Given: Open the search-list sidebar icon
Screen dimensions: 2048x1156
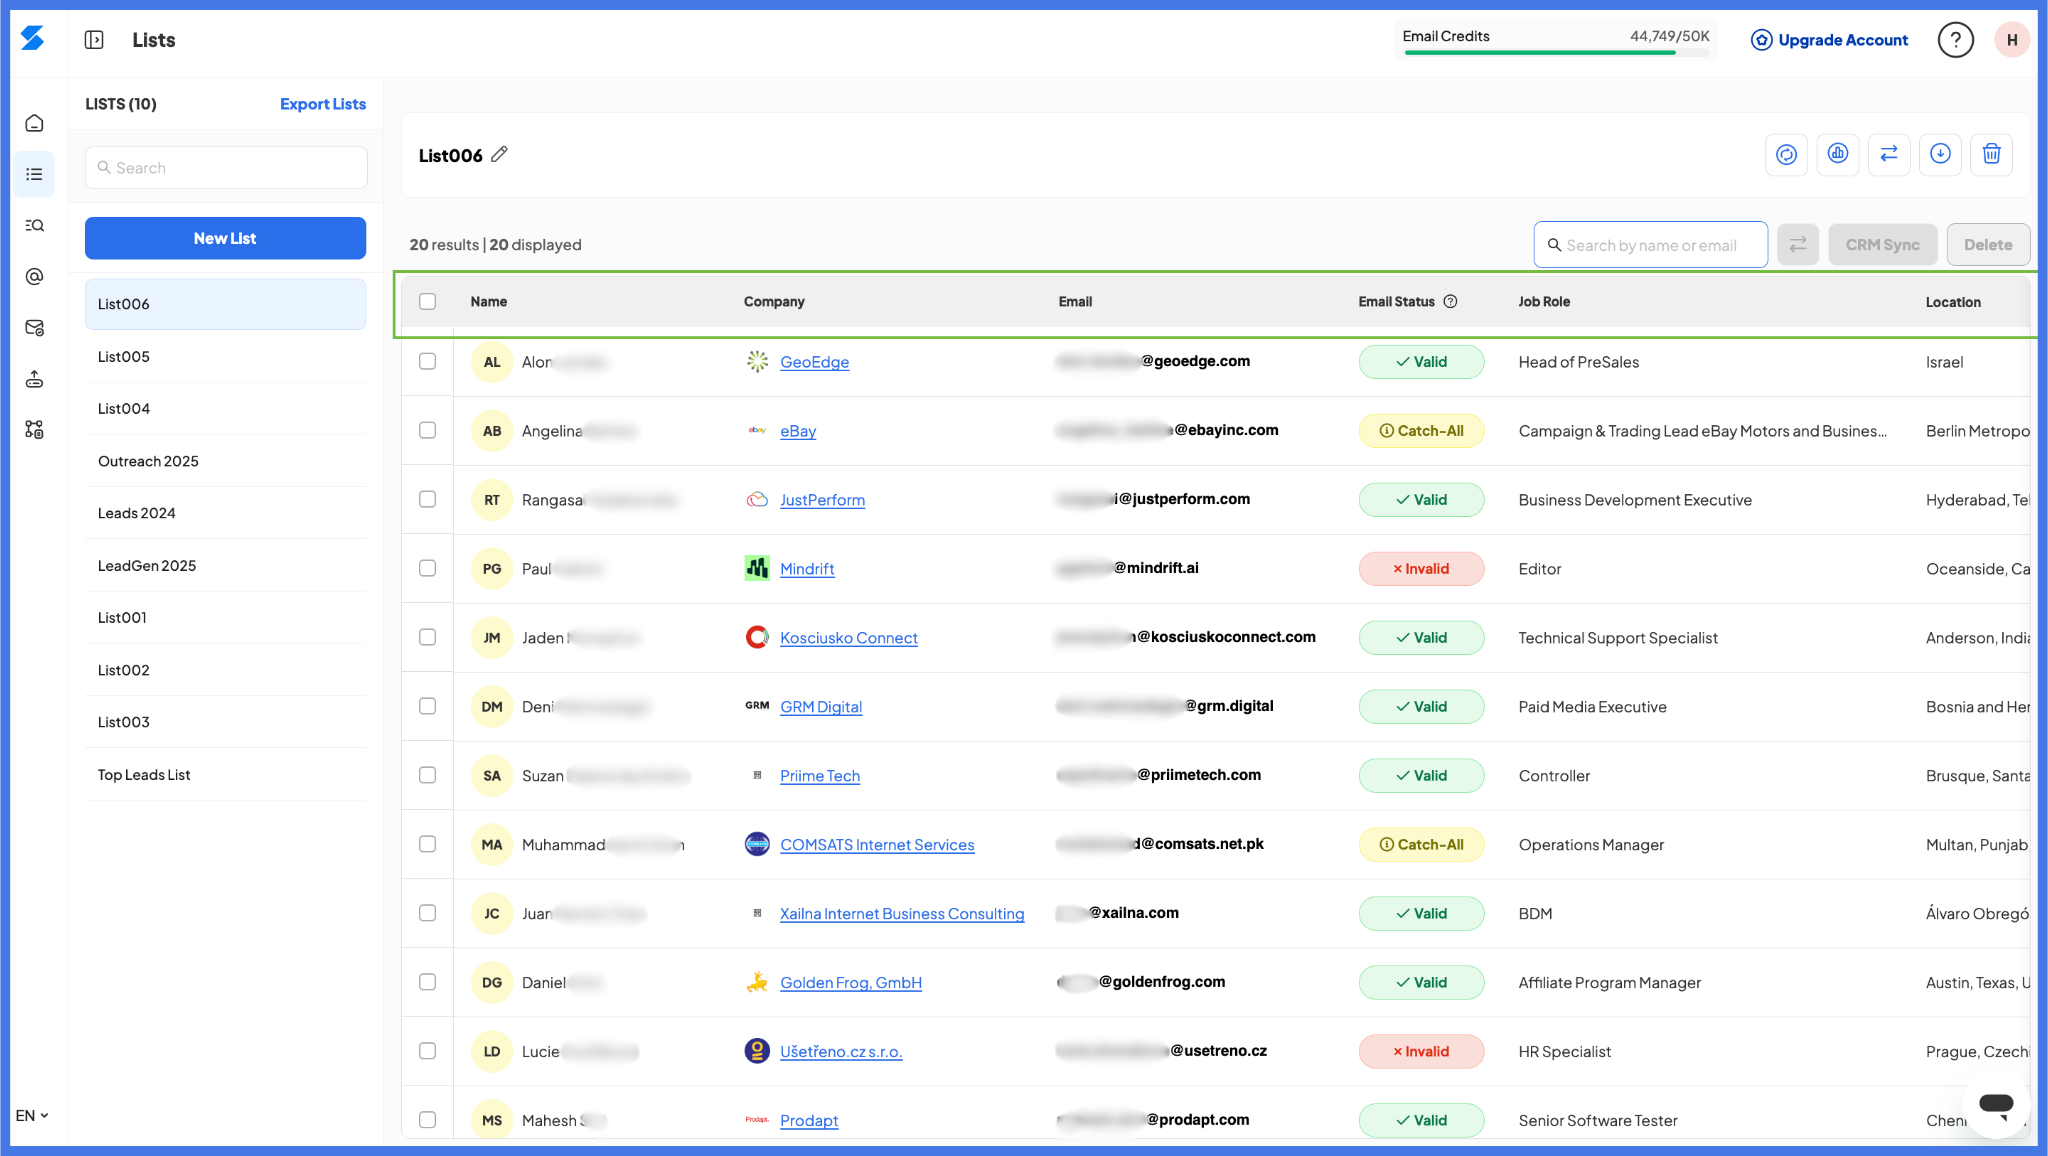Looking at the screenshot, I should click(x=34, y=225).
